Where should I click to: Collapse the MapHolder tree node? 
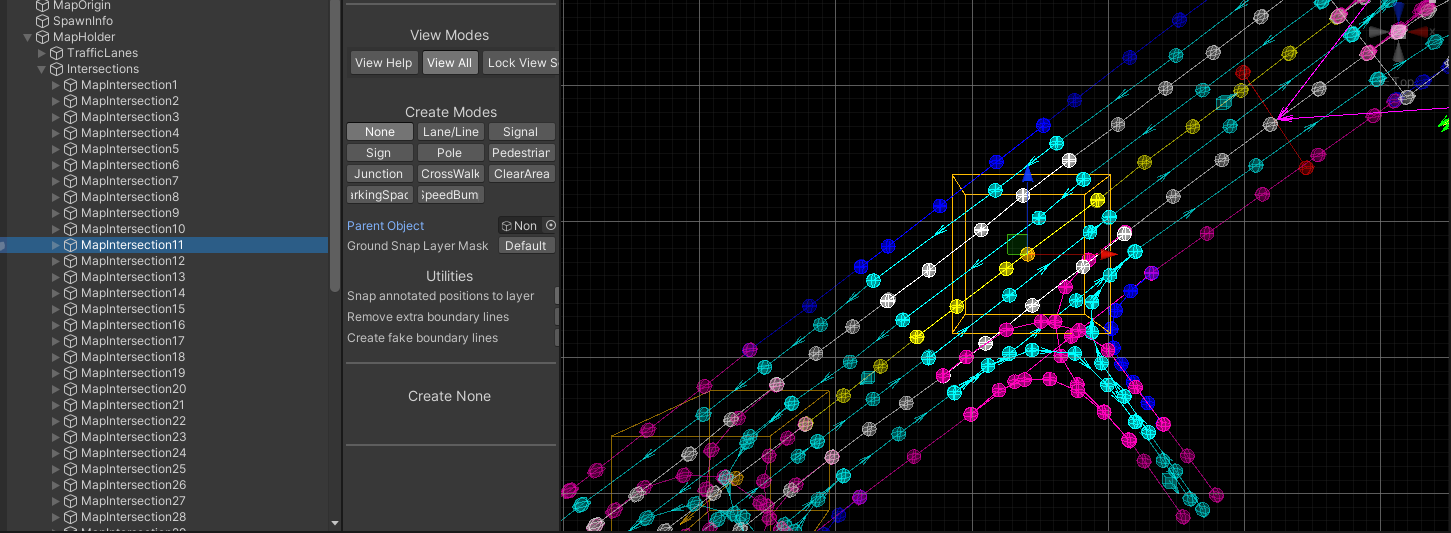28,37
